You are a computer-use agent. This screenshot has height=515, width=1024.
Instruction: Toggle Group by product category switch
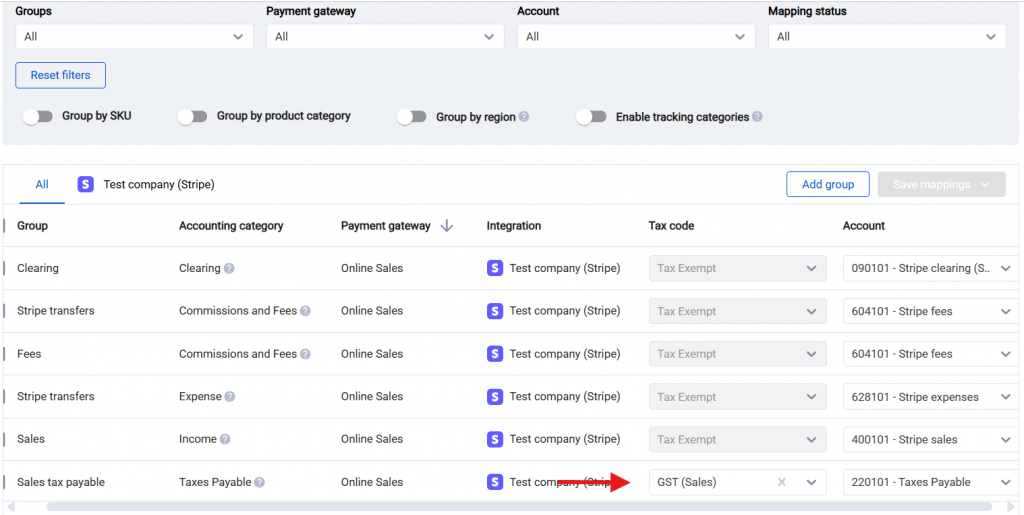point(192,117)
